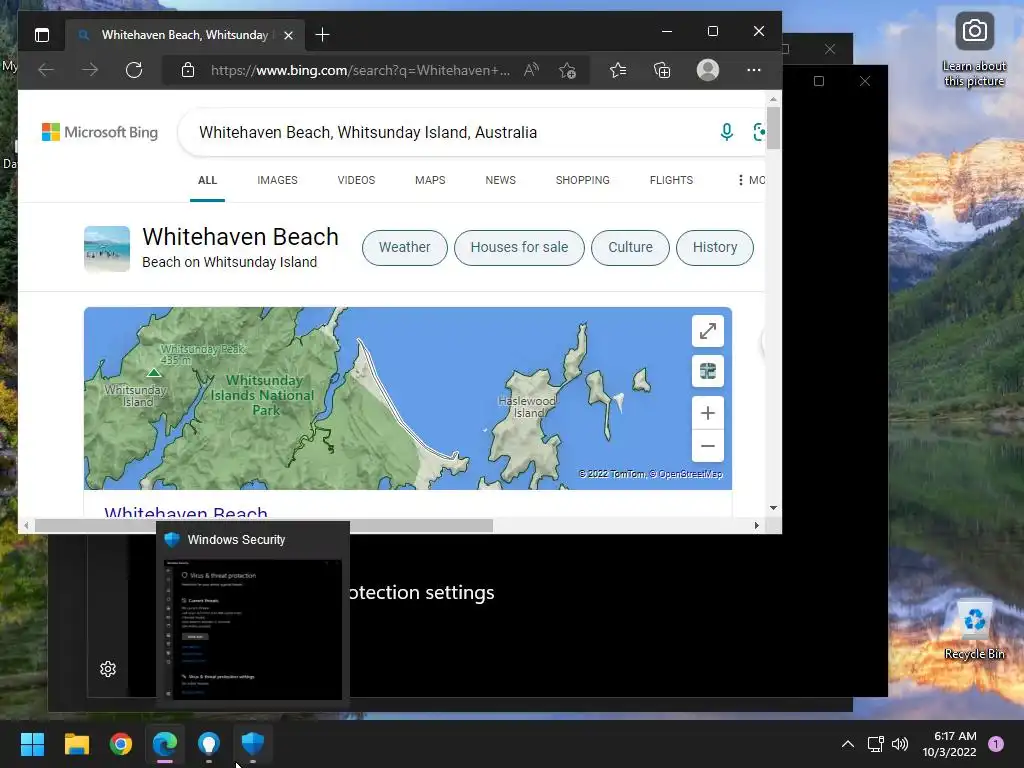This screenshot has width=1024, height=768.
Task: Click the Weather pill button
Action: tap(405, 248)
